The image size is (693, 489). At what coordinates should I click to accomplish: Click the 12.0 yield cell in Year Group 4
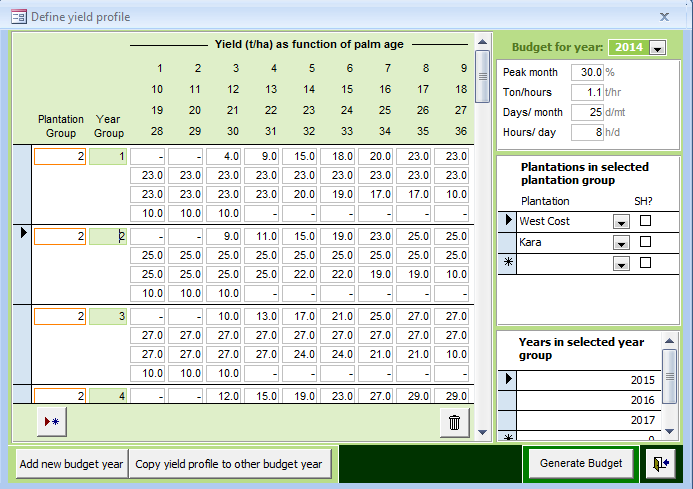pyautogui.click(x=224, y=396)
